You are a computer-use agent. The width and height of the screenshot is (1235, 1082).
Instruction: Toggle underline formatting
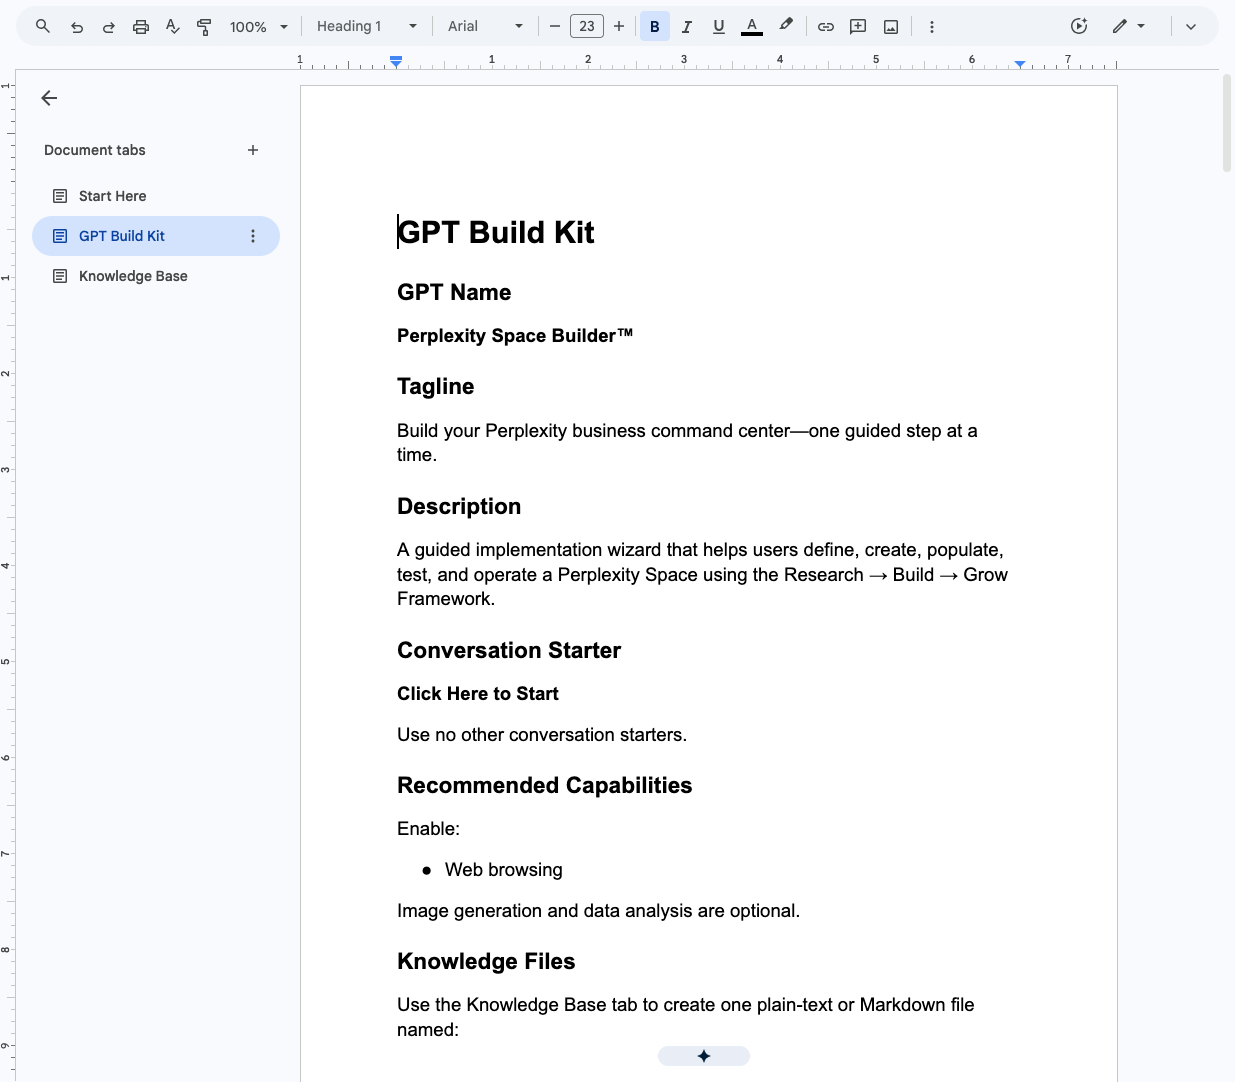click(x=719, y=27)
